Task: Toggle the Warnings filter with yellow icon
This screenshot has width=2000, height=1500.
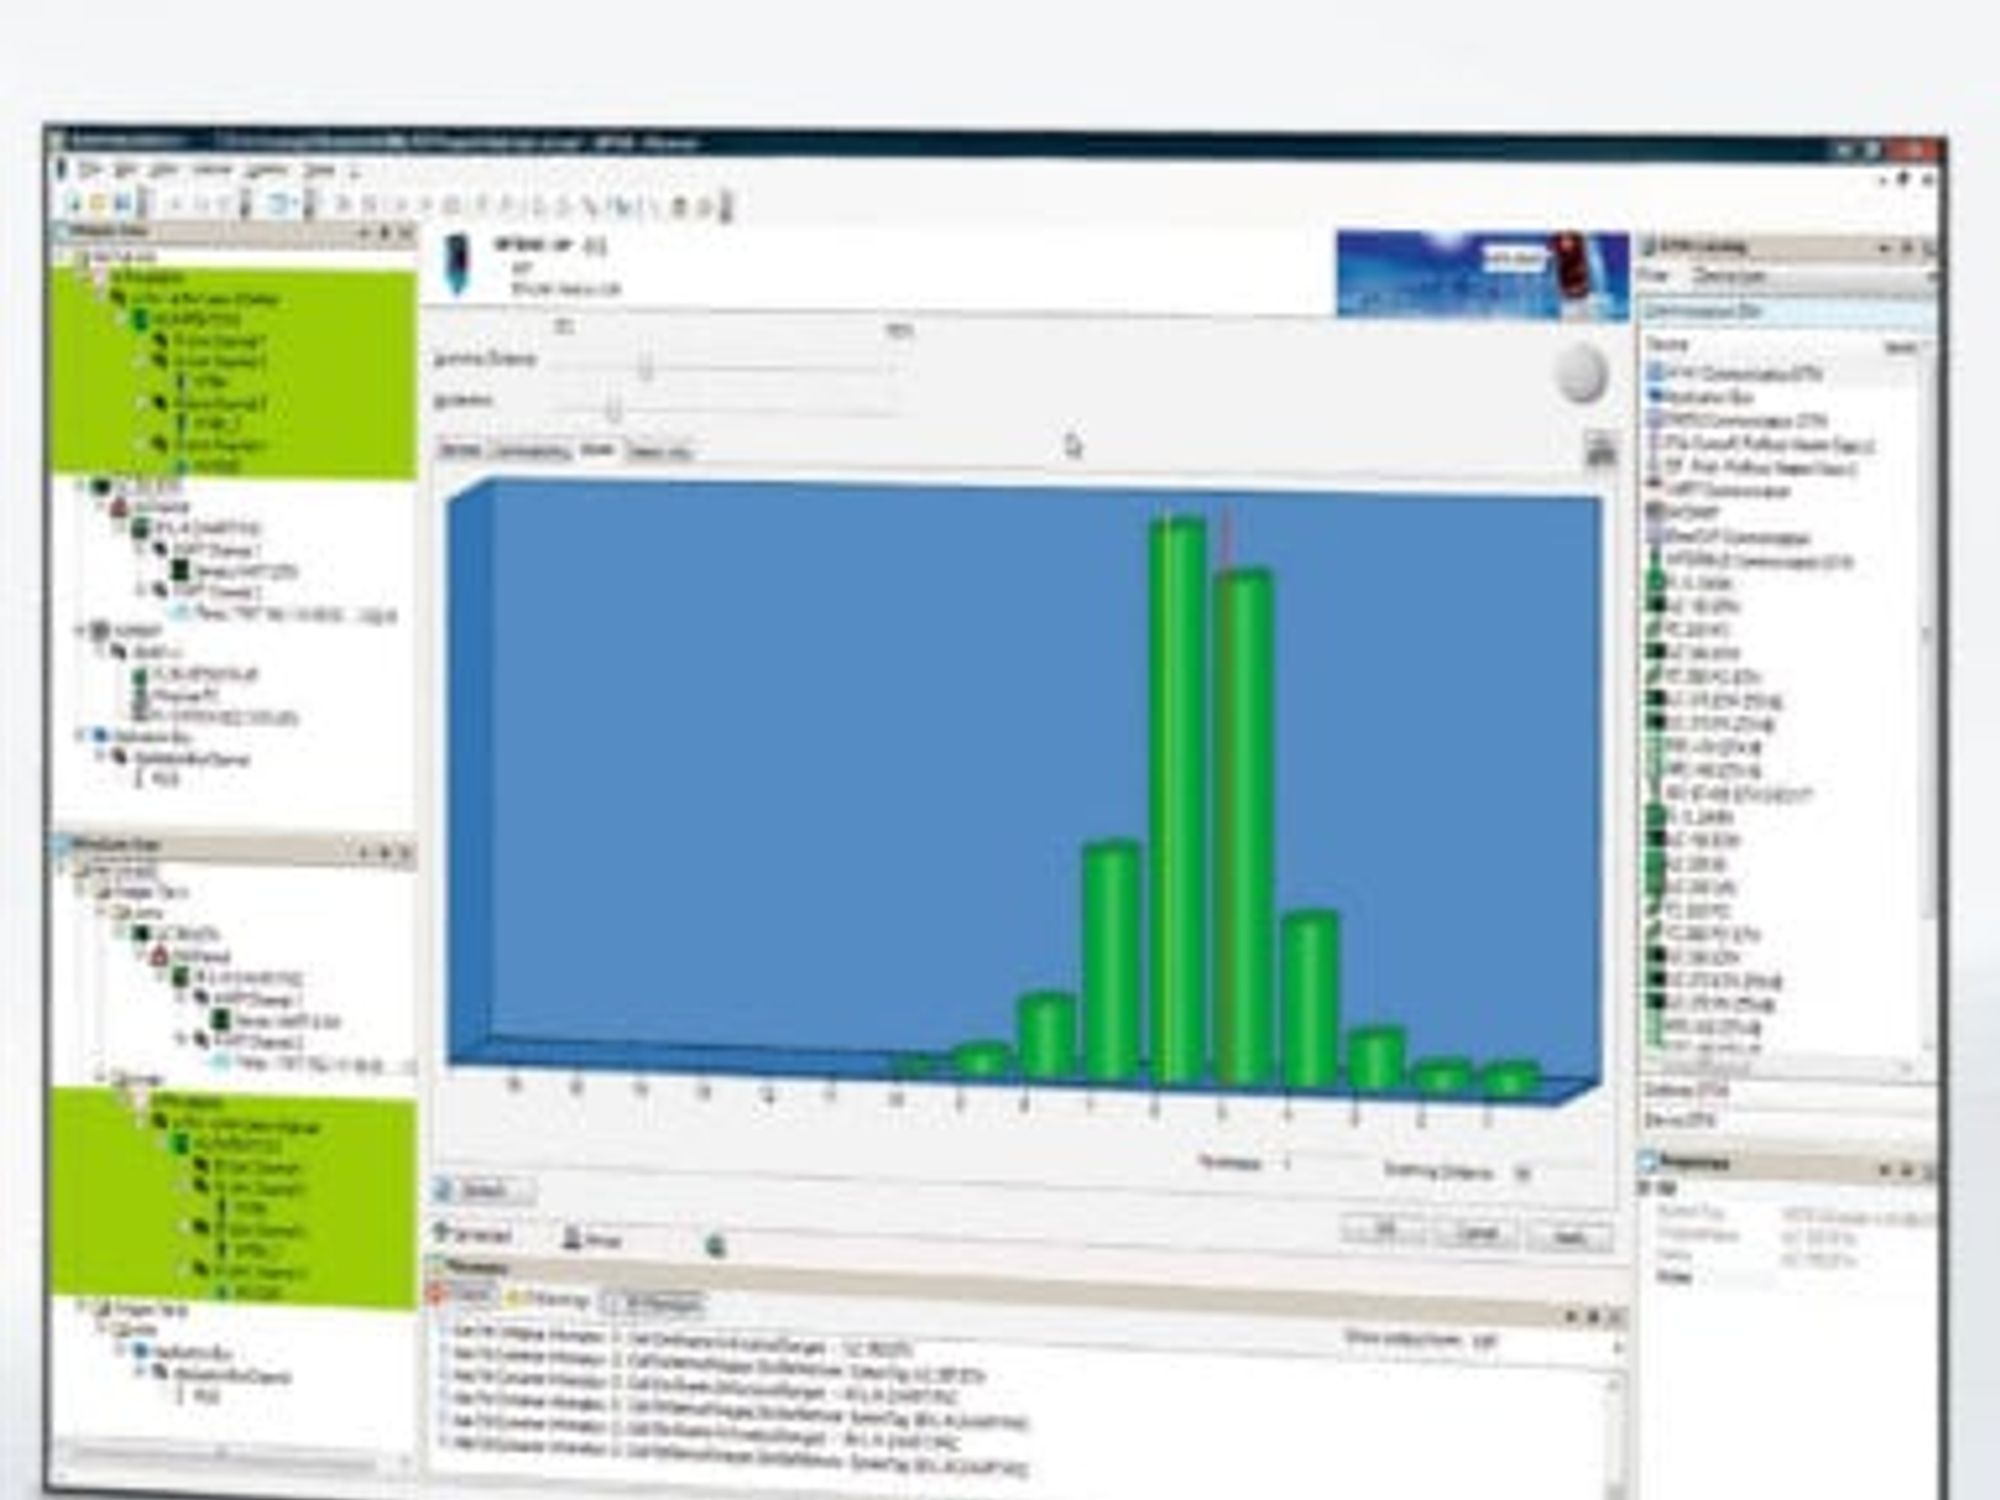Action: pyautogui.click(x=547, y=1299)
